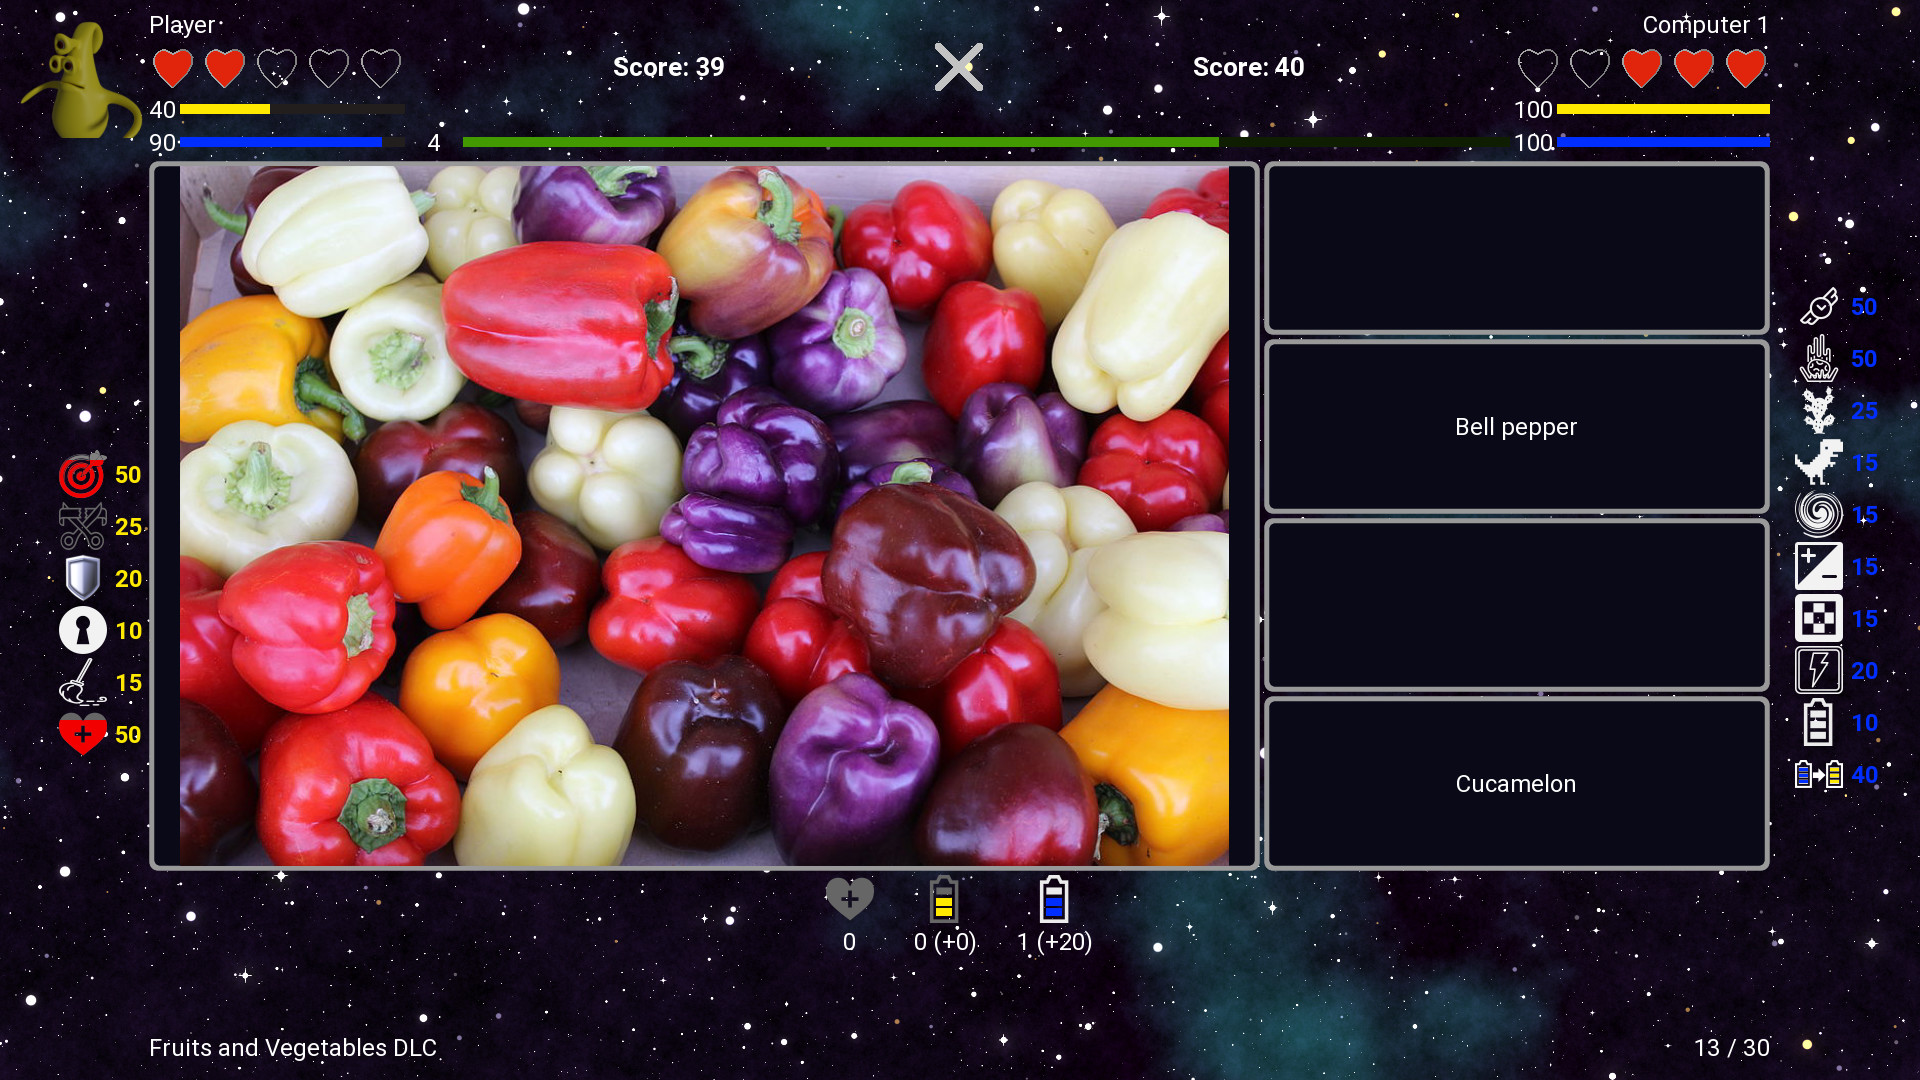Activate the shield power-up

pos(82,579)
